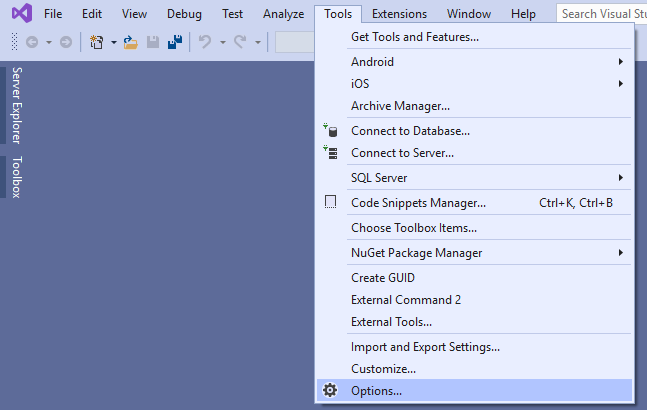Screen dimensions: 647x410
Task: Click the Redo arrow icon
Action: point(240,42)
